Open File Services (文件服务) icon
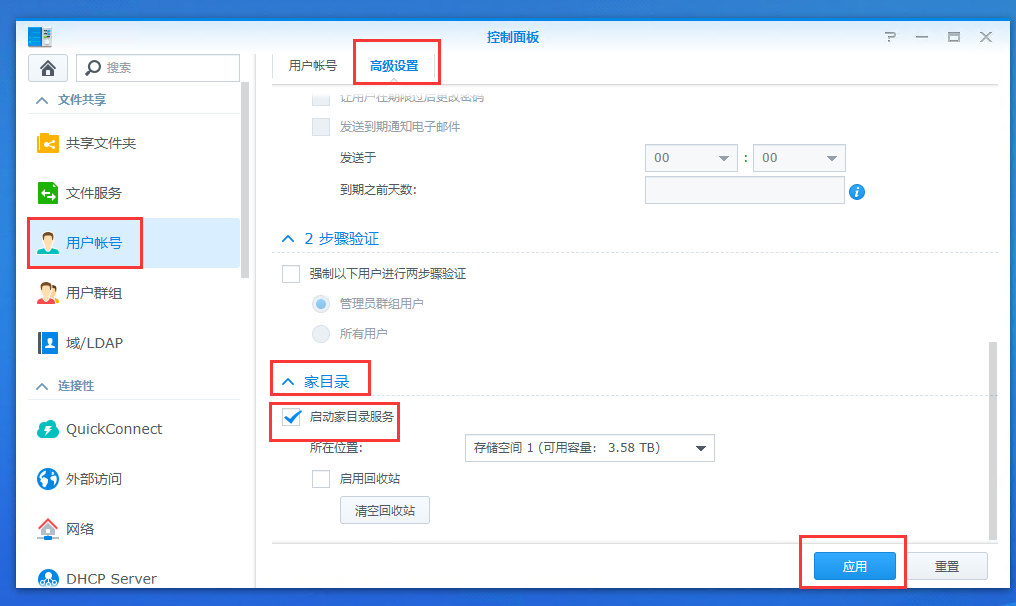 [48, 192]
